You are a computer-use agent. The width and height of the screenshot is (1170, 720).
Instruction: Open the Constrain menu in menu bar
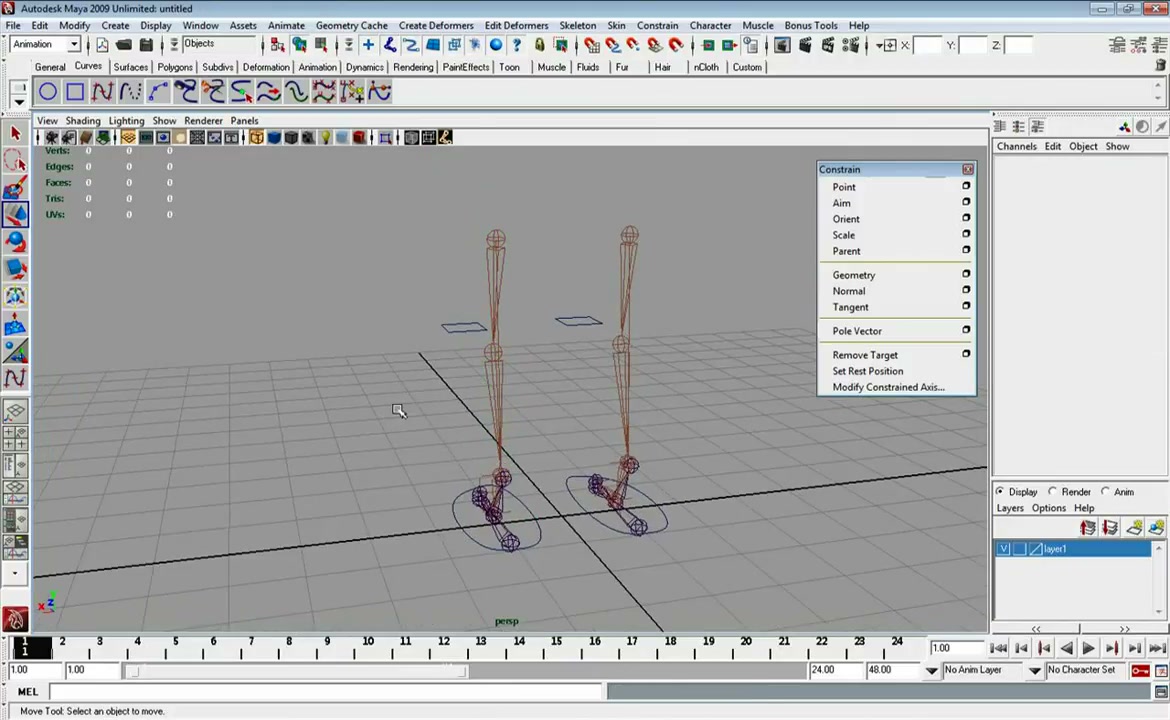point(657,25)
